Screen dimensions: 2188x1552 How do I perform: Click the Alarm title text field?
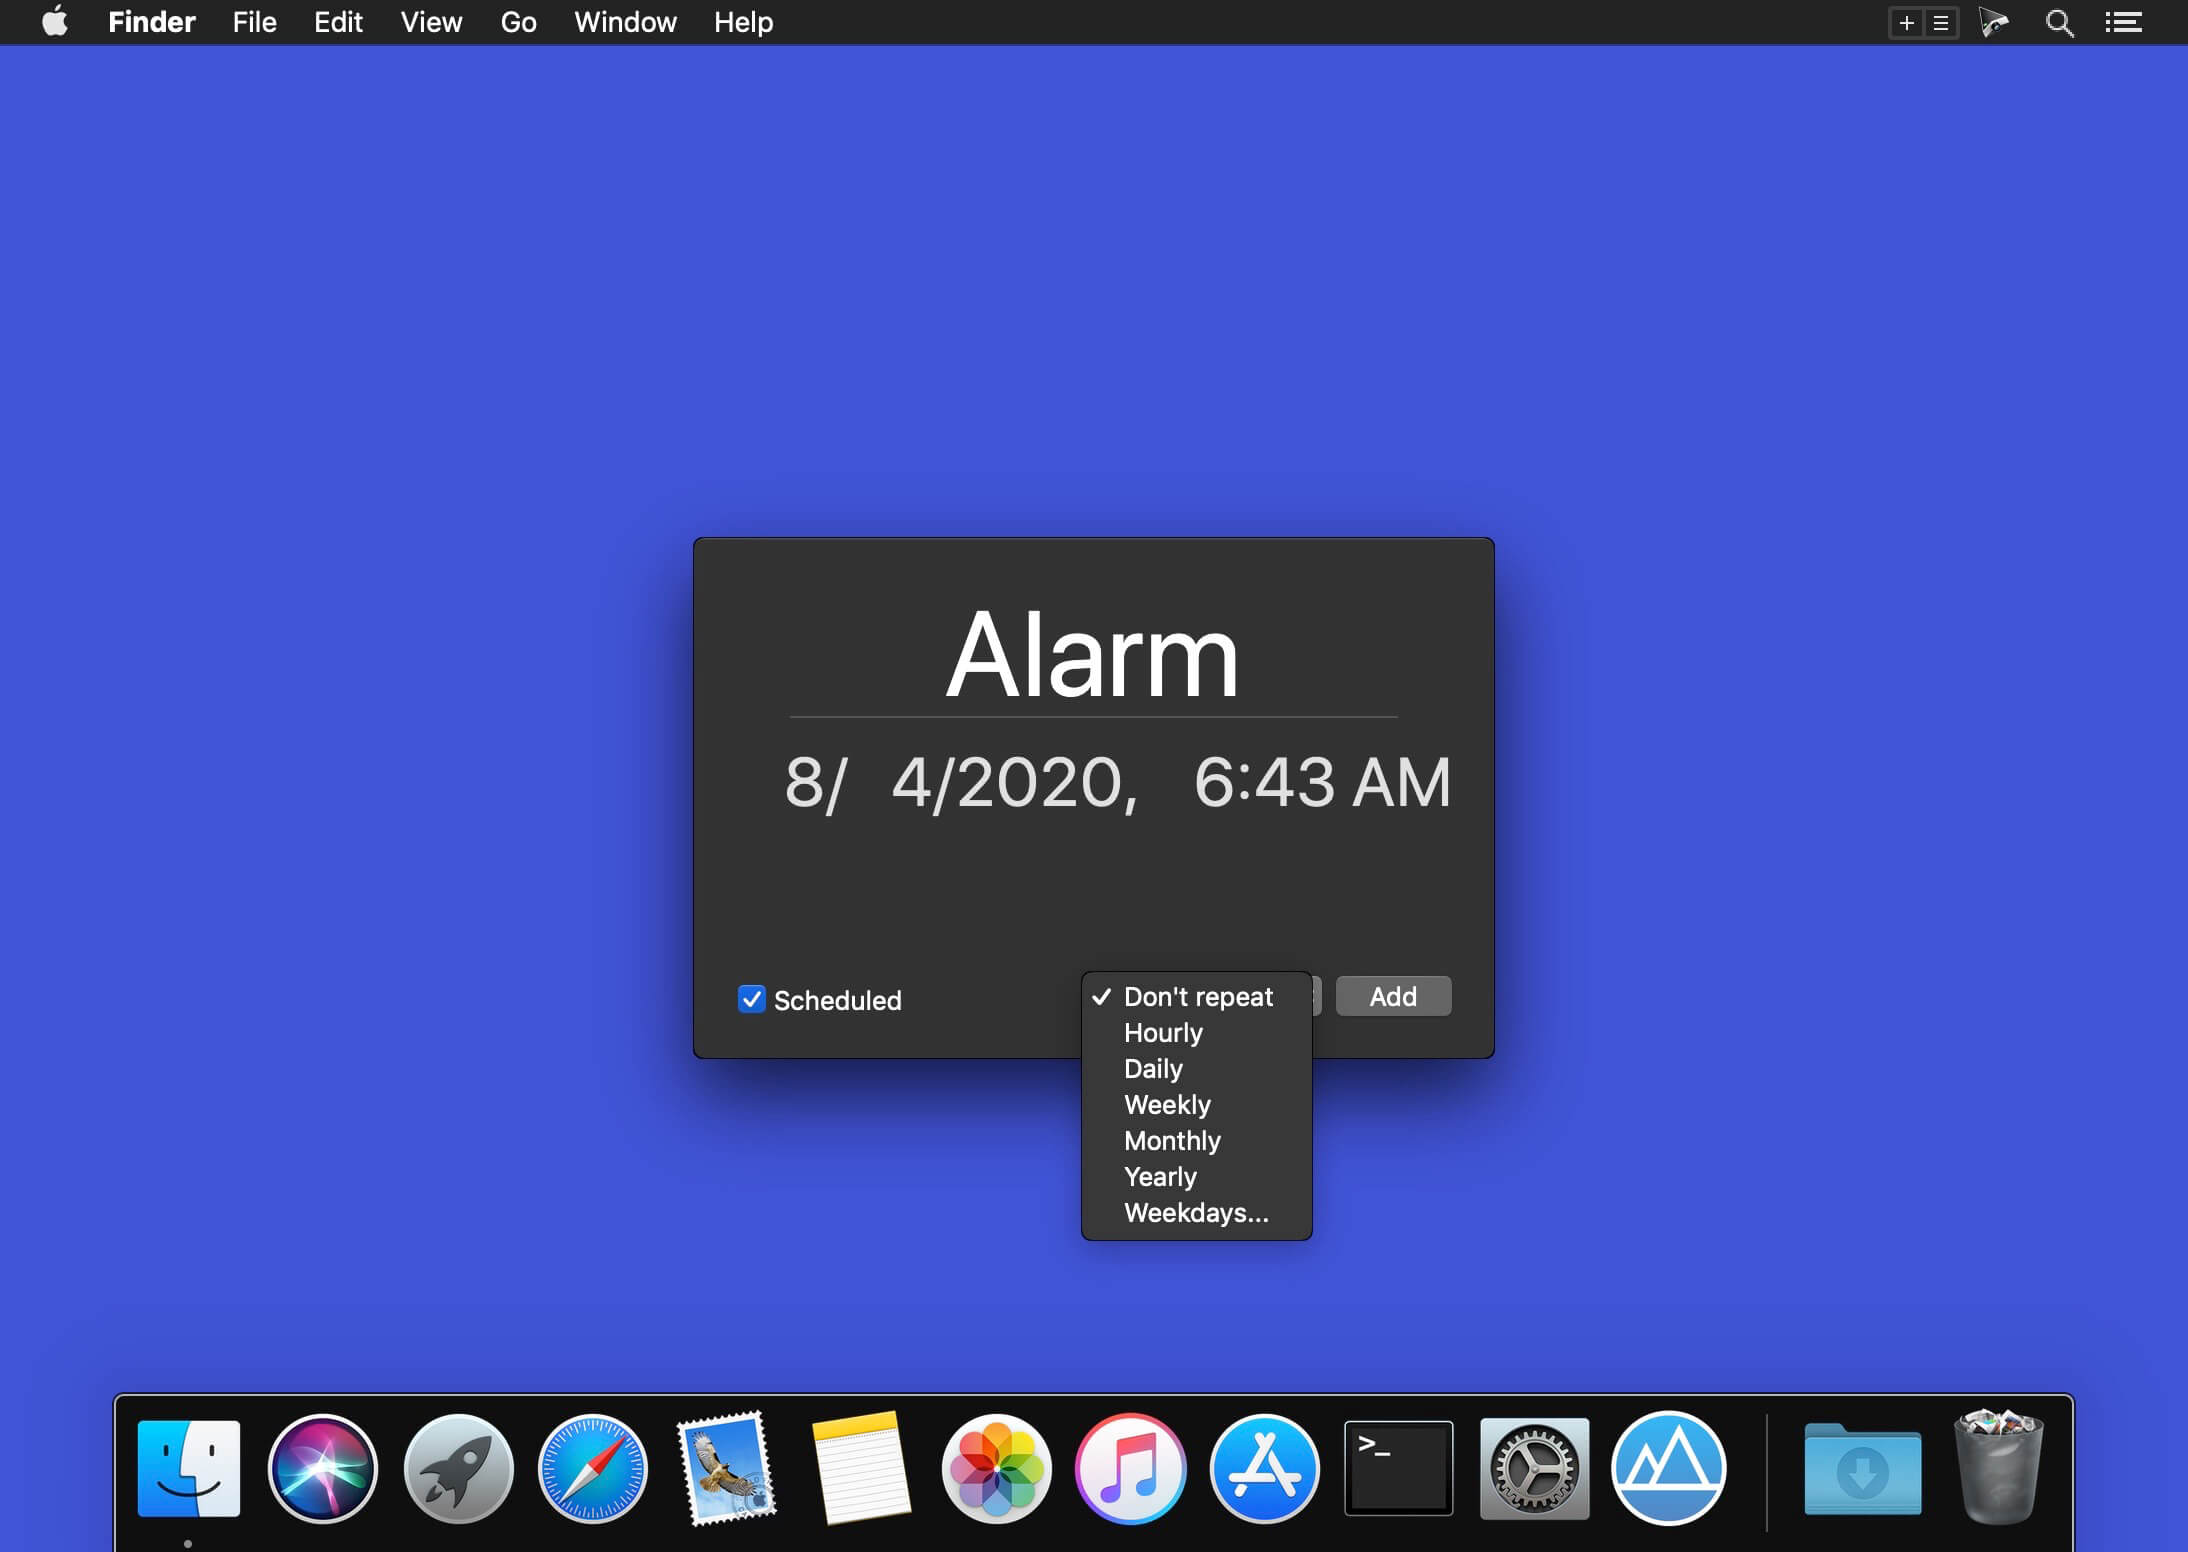pos(1093,656)
